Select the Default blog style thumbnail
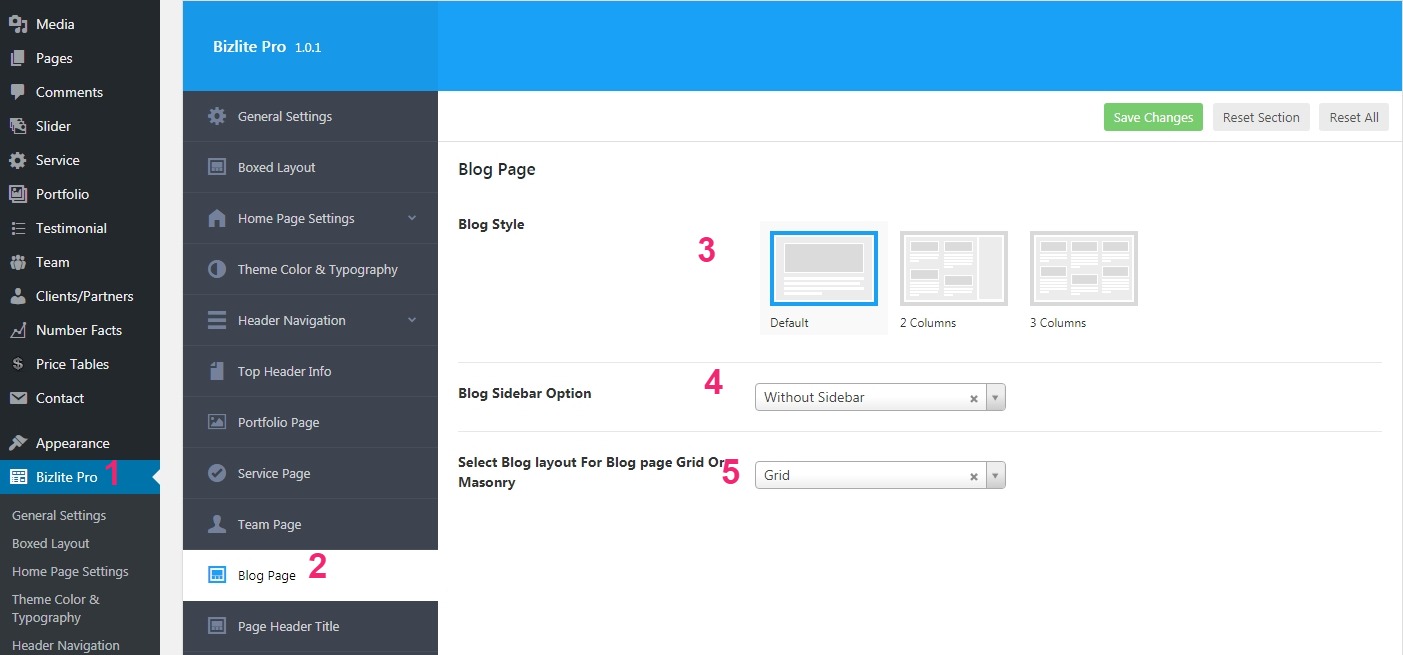This screenshot has width=1403, height=655. point(824,268)
